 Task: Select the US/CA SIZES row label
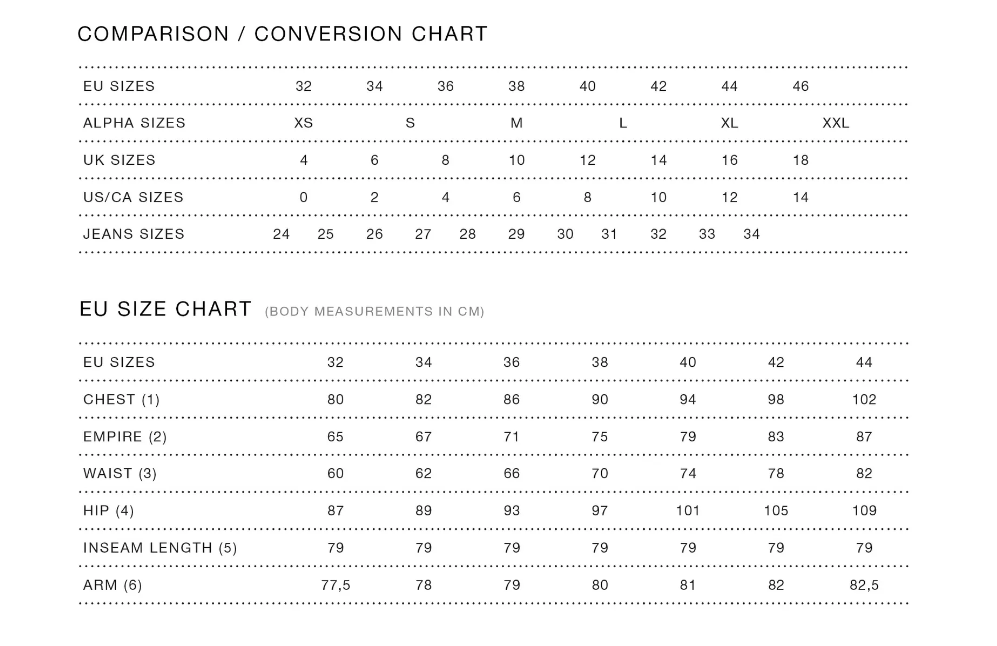pyautogui.click(x=133, y=197)
